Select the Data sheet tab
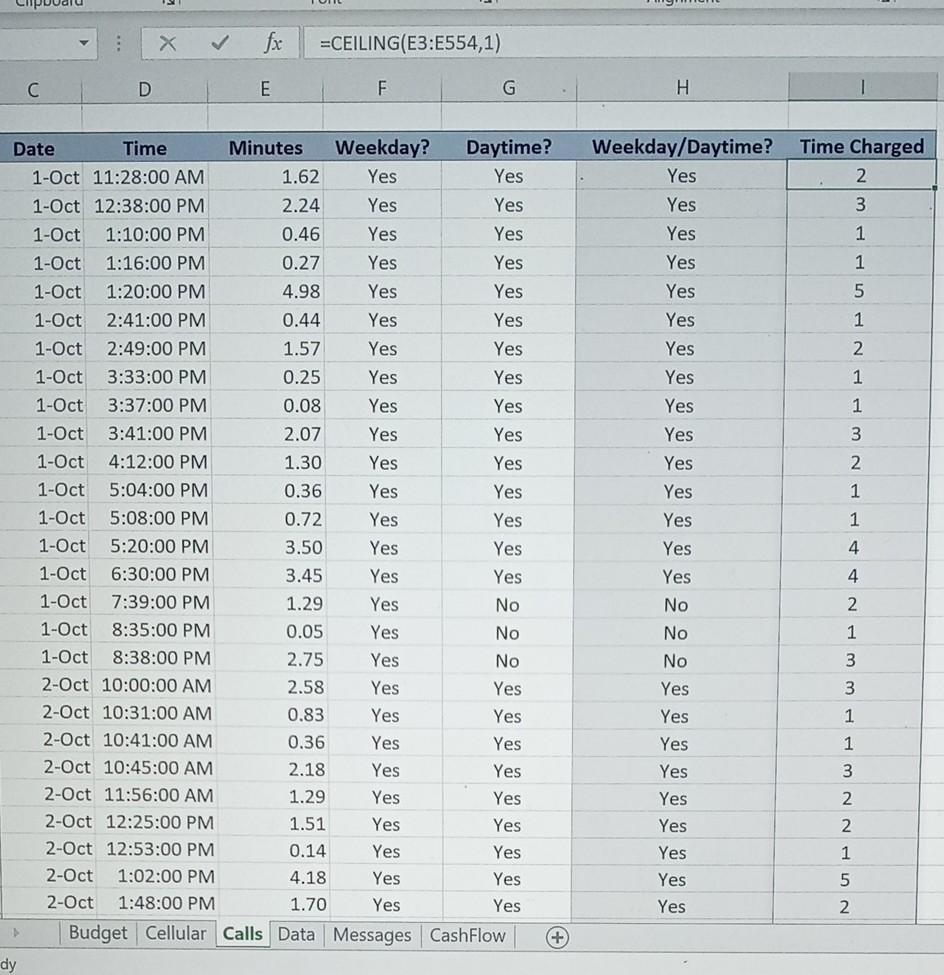This screenshot has height=975, width=944. pyautogui.click(x=296, y=933)
